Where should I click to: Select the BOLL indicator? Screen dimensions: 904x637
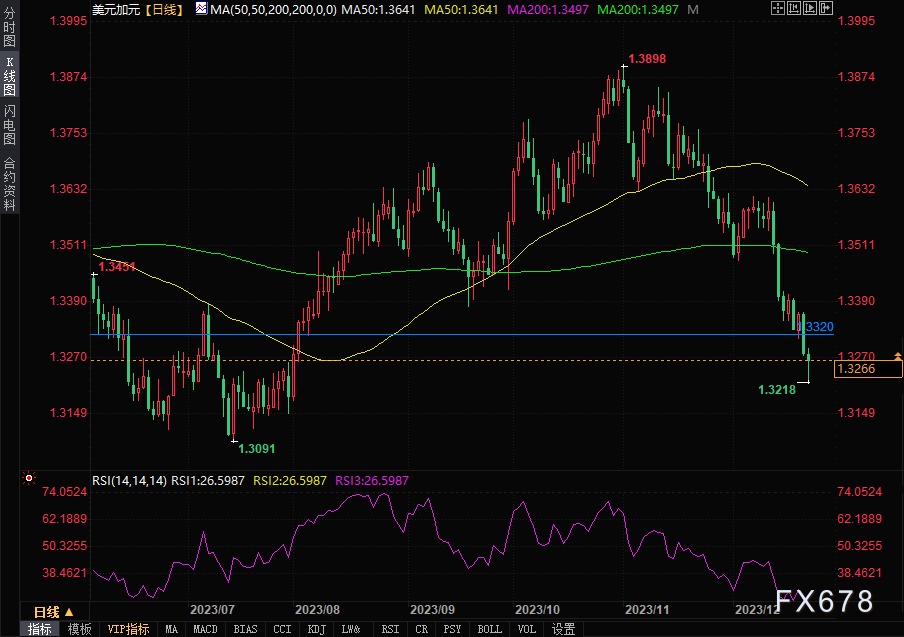489,629
